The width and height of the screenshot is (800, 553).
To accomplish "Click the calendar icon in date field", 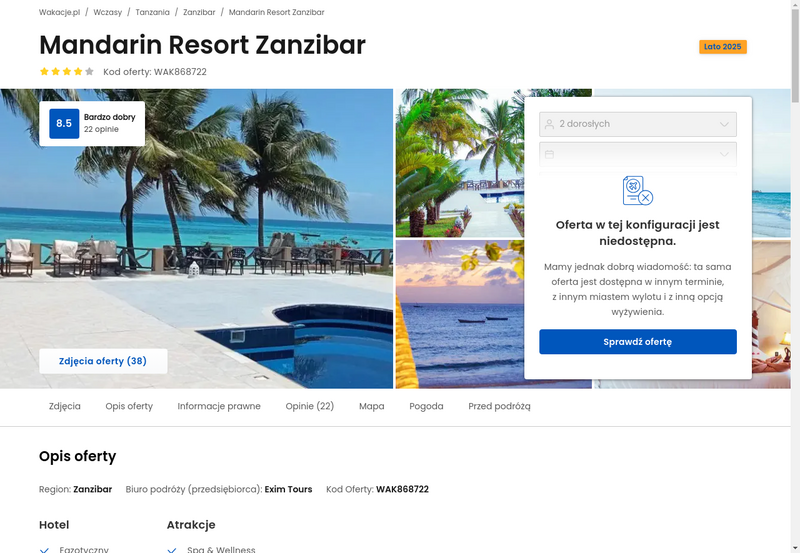I will pyautogui.click(x=549, y=154).
